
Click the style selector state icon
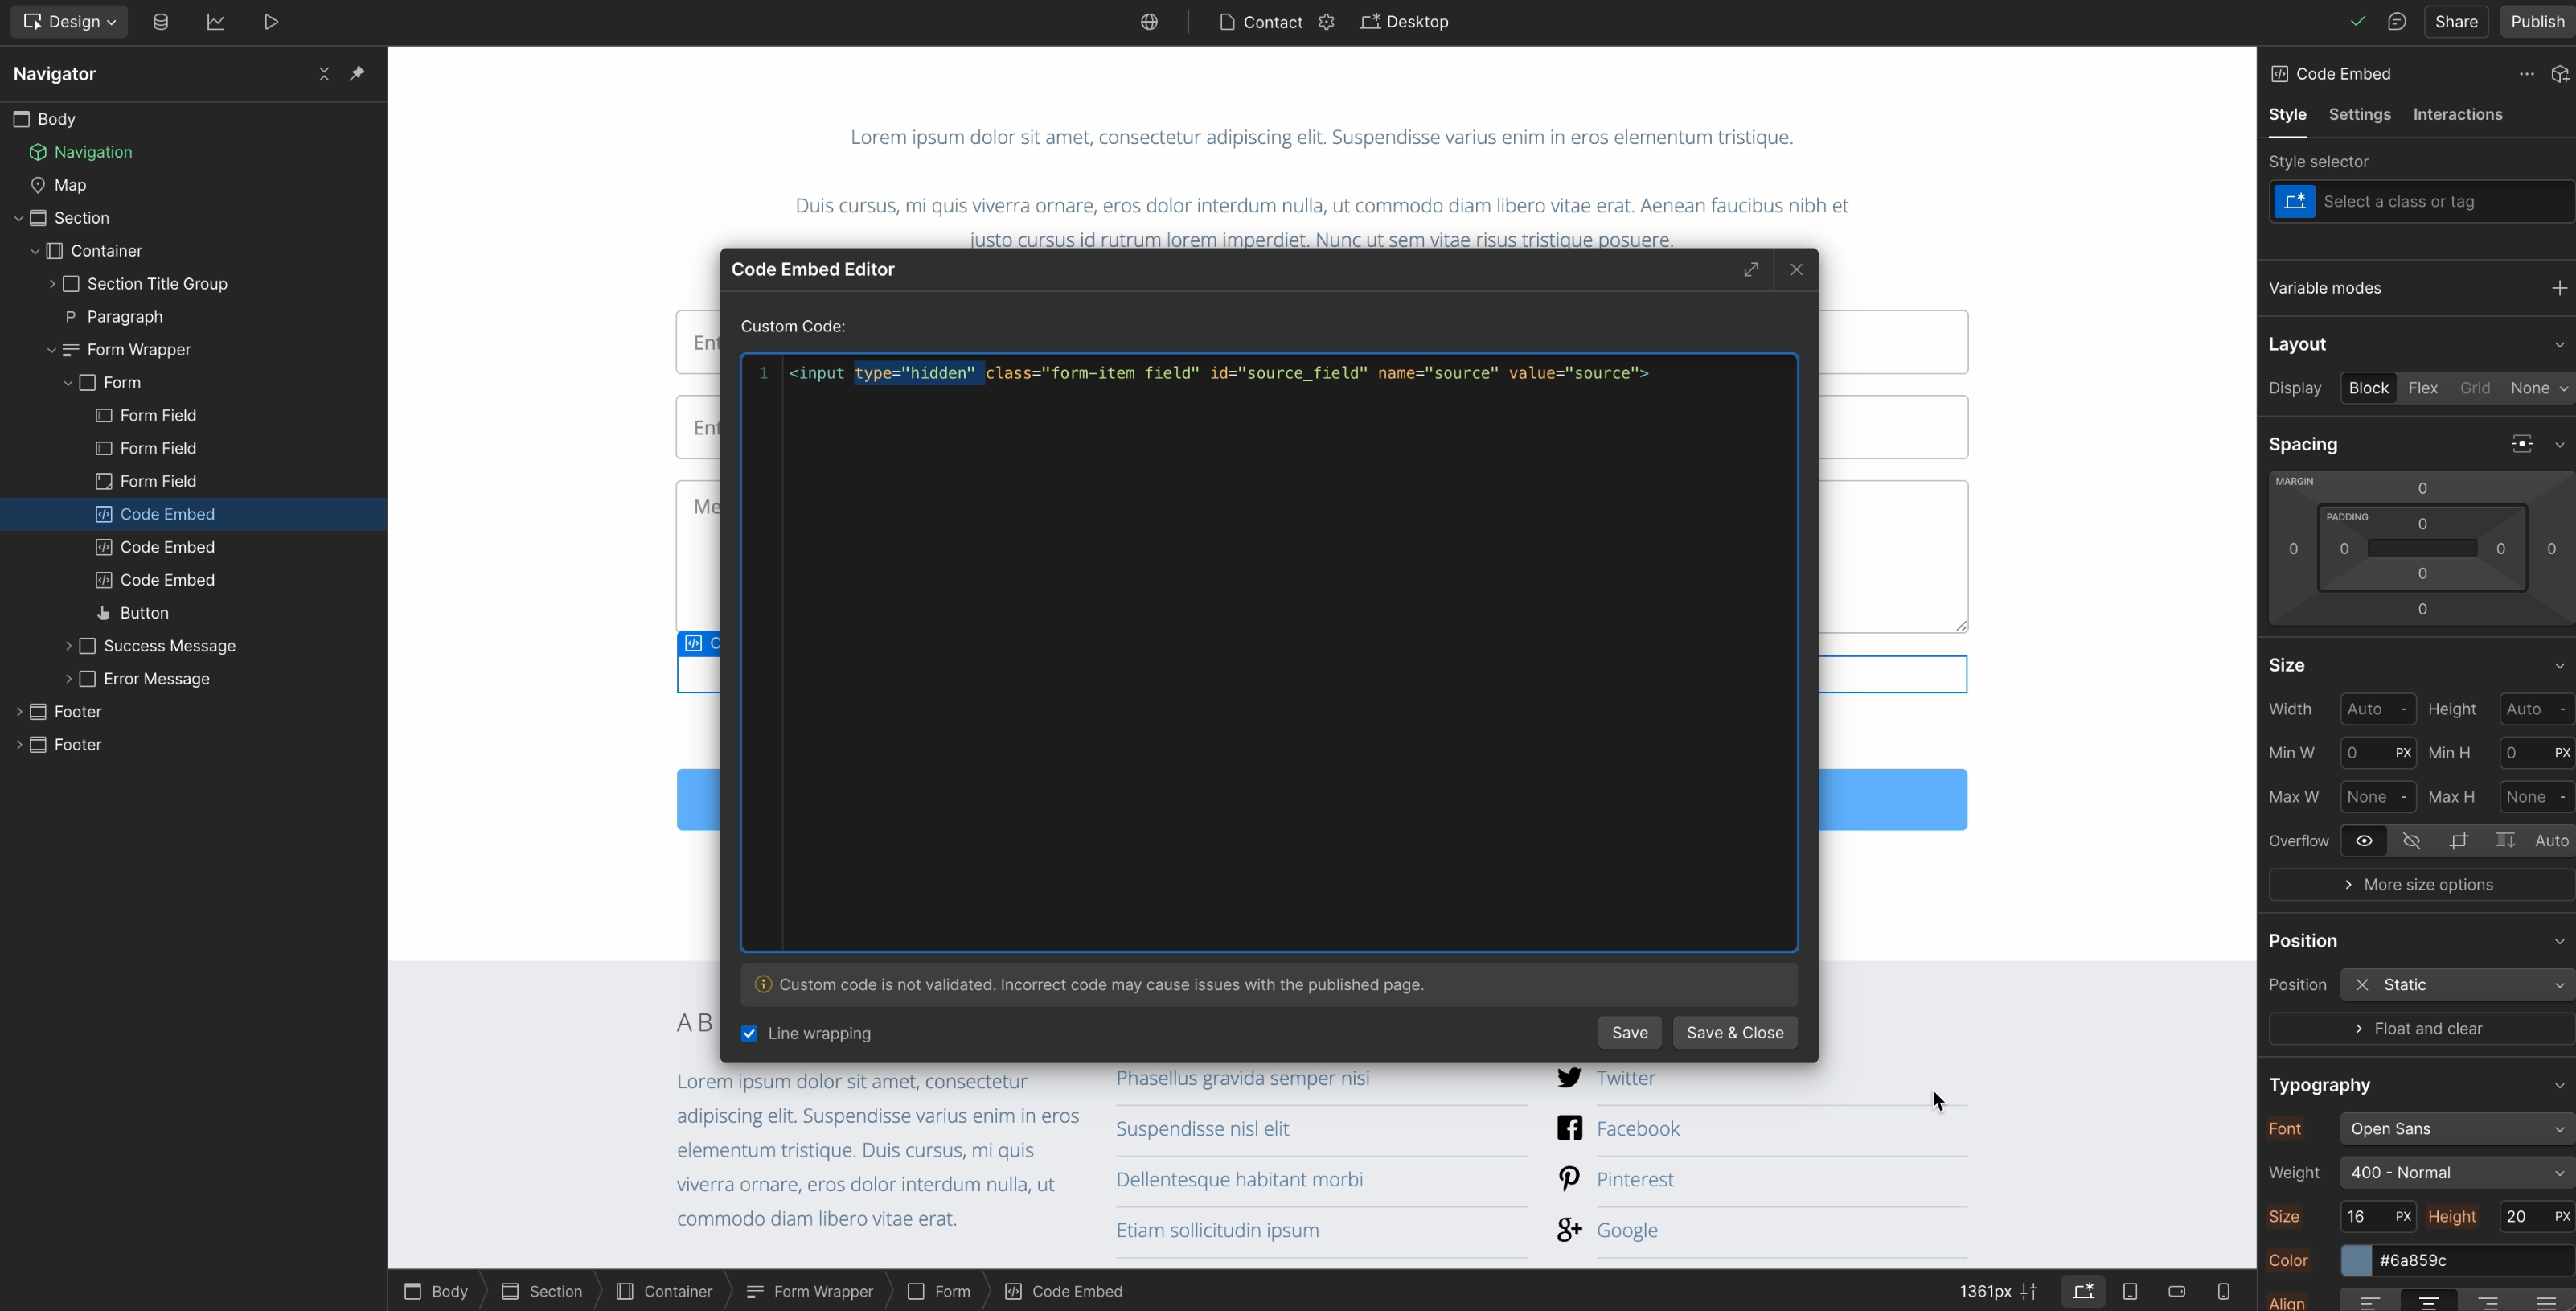click(x=2294, y=201)
